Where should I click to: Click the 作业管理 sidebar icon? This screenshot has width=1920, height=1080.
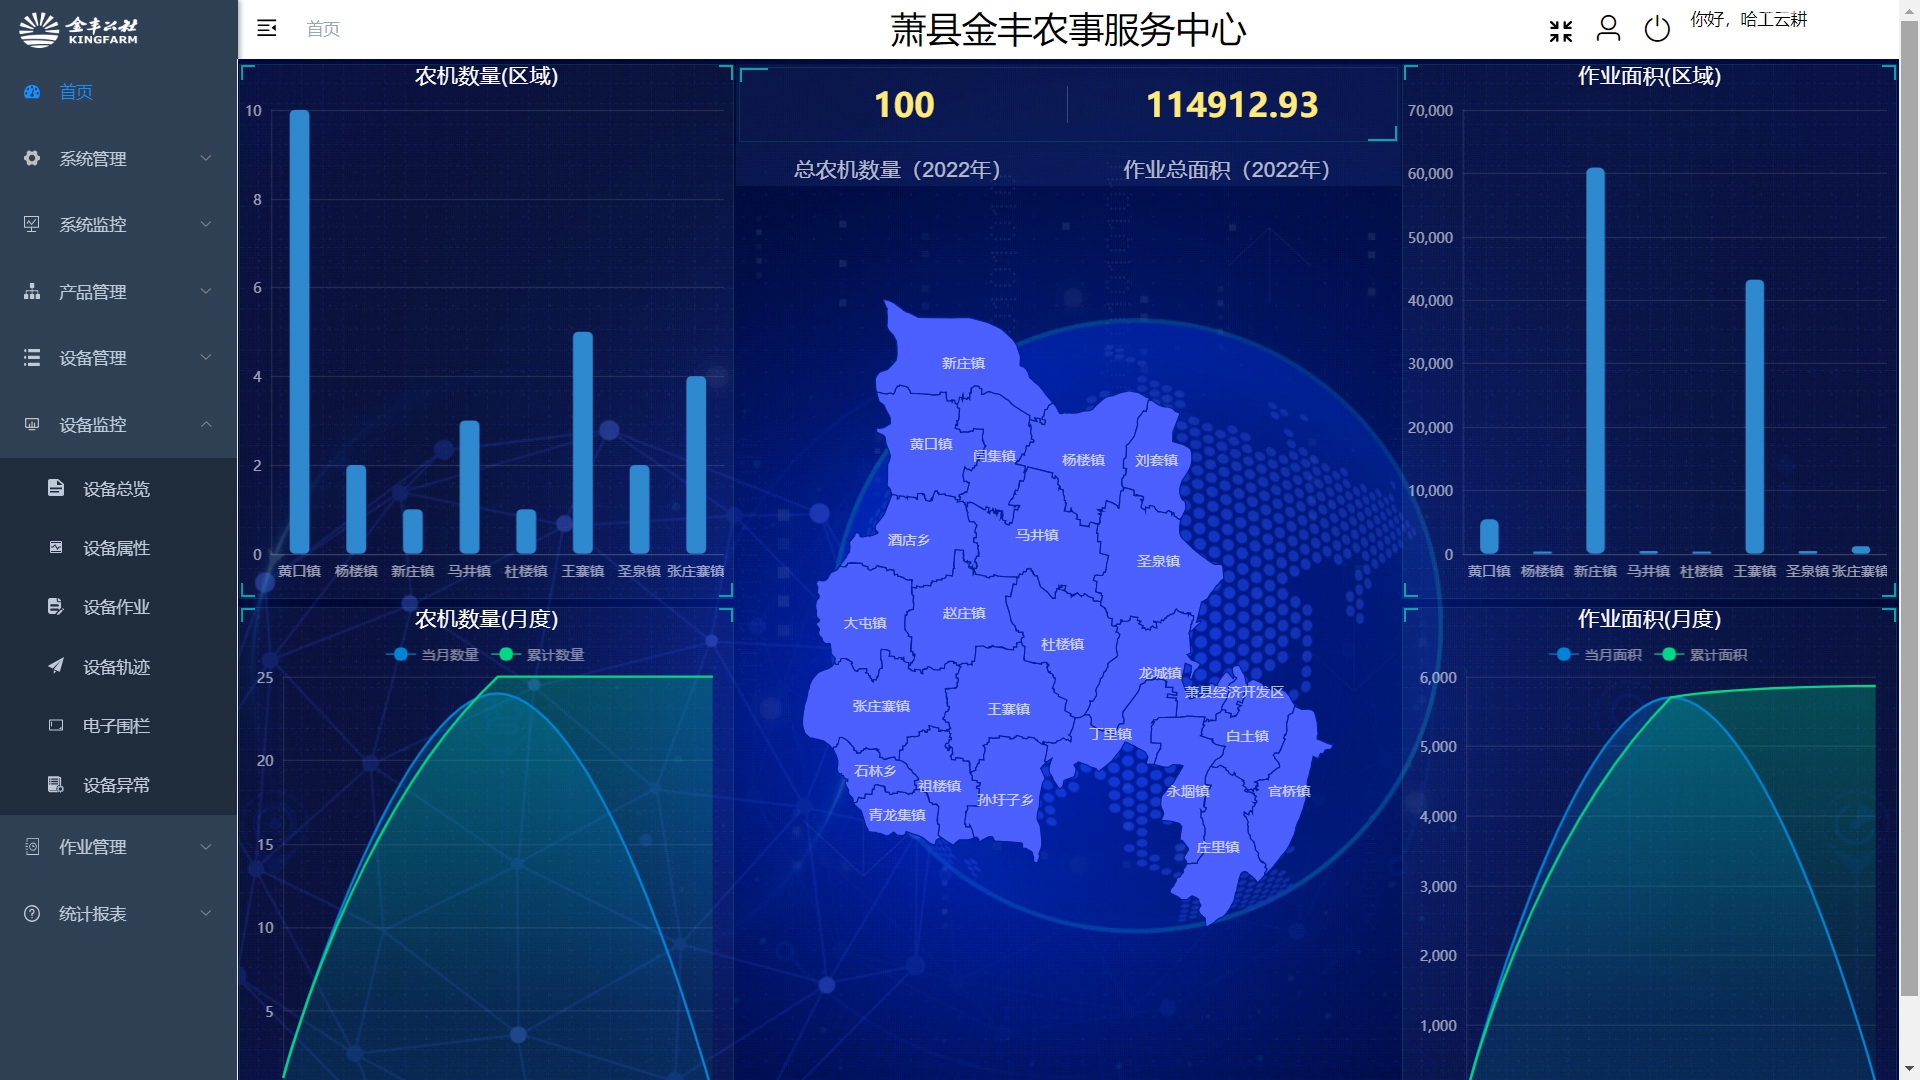coord(32,847)
